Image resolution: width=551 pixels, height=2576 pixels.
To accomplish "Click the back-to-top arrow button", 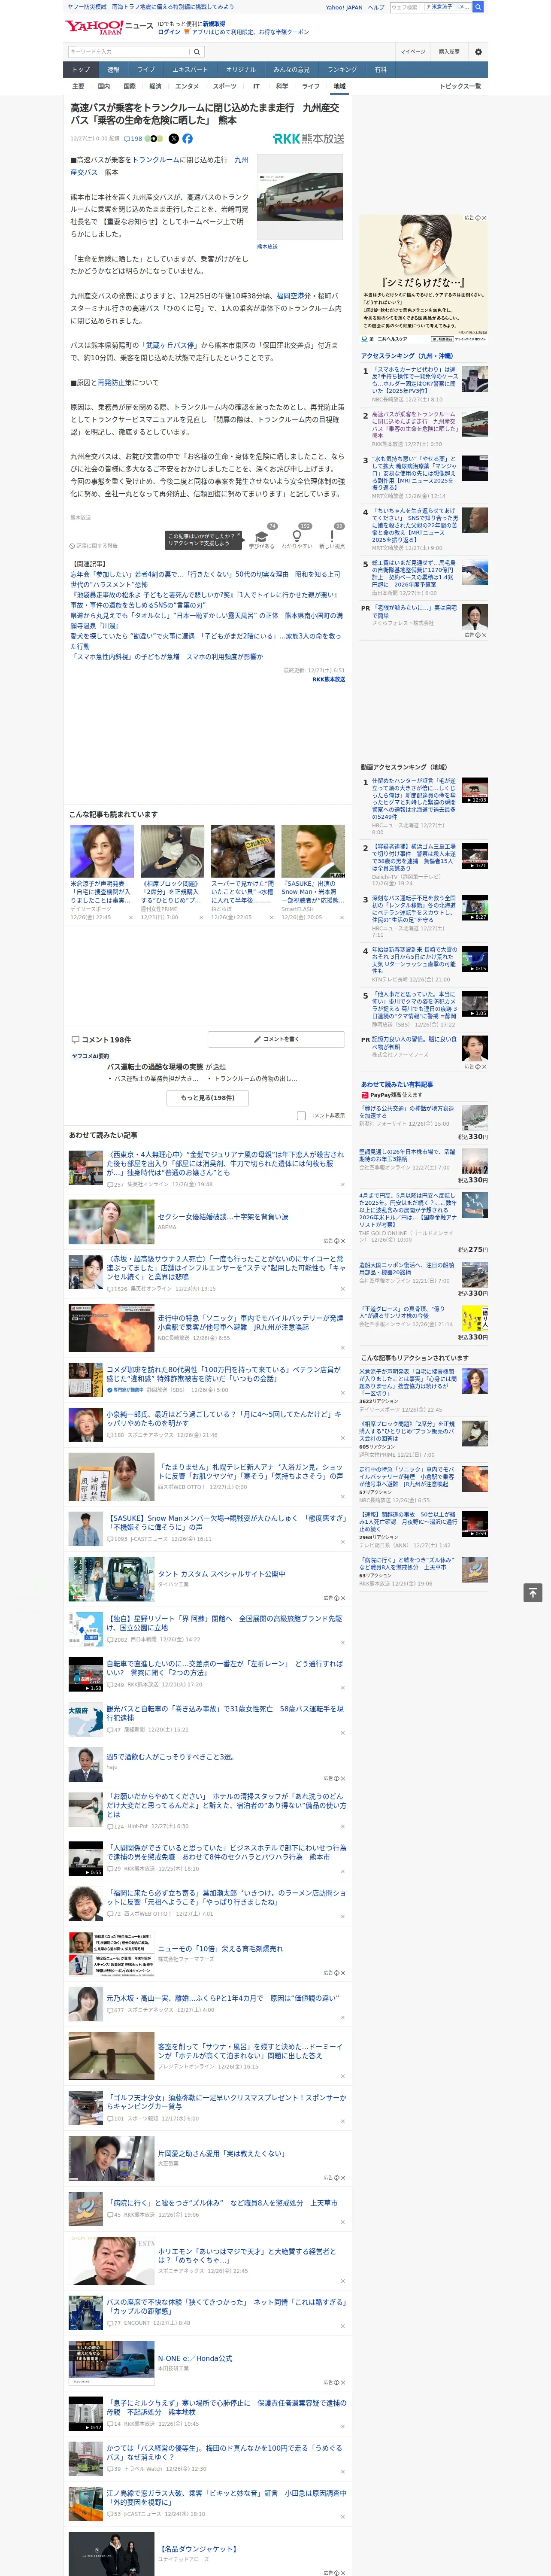I will [x=533, y=1592].
